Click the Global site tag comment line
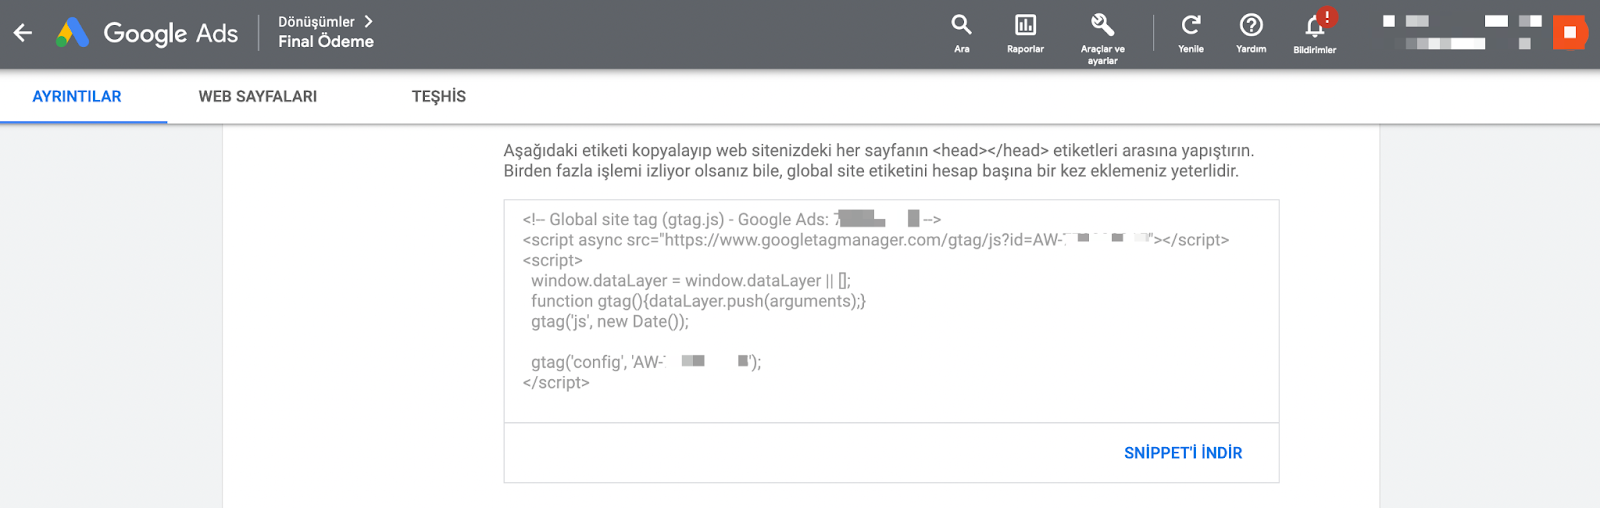The width and height of the screenshot is (1600, 508). (x=731, y=219)
